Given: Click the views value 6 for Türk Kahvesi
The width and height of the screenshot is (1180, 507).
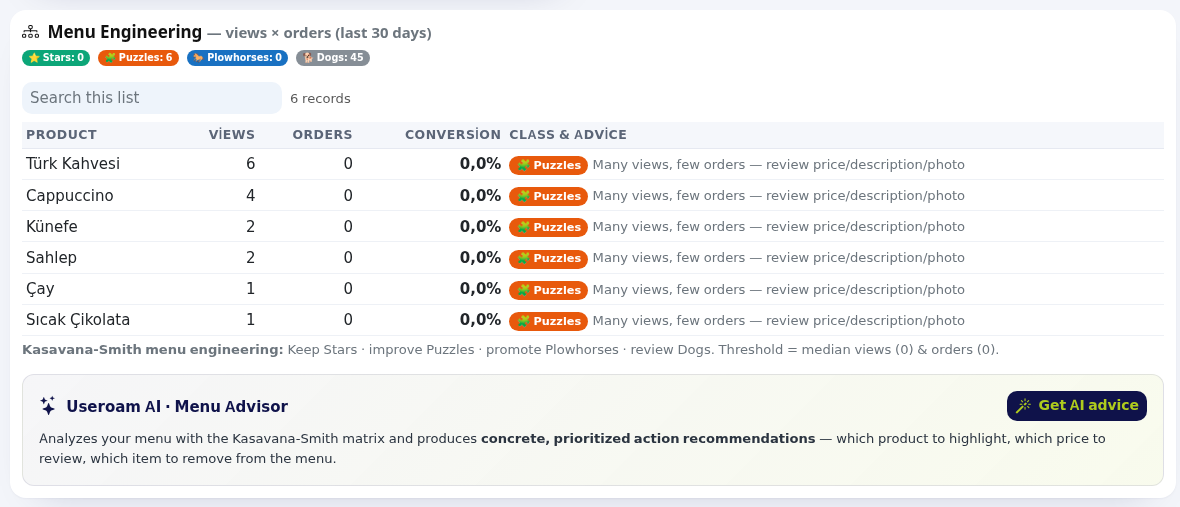Looking at the screenshot, I should [251, 164].
